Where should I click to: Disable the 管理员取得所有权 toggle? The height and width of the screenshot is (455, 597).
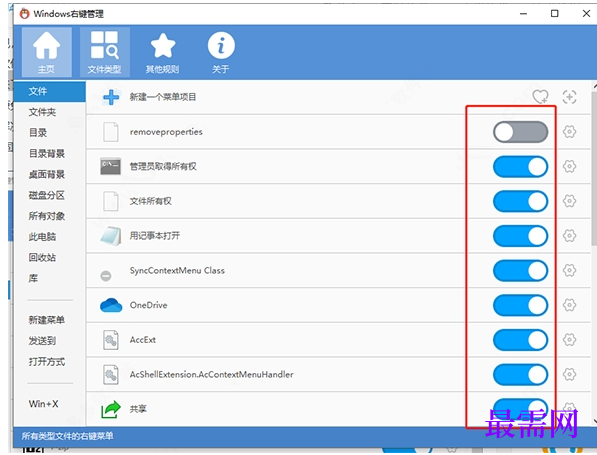tap(520, 167)
